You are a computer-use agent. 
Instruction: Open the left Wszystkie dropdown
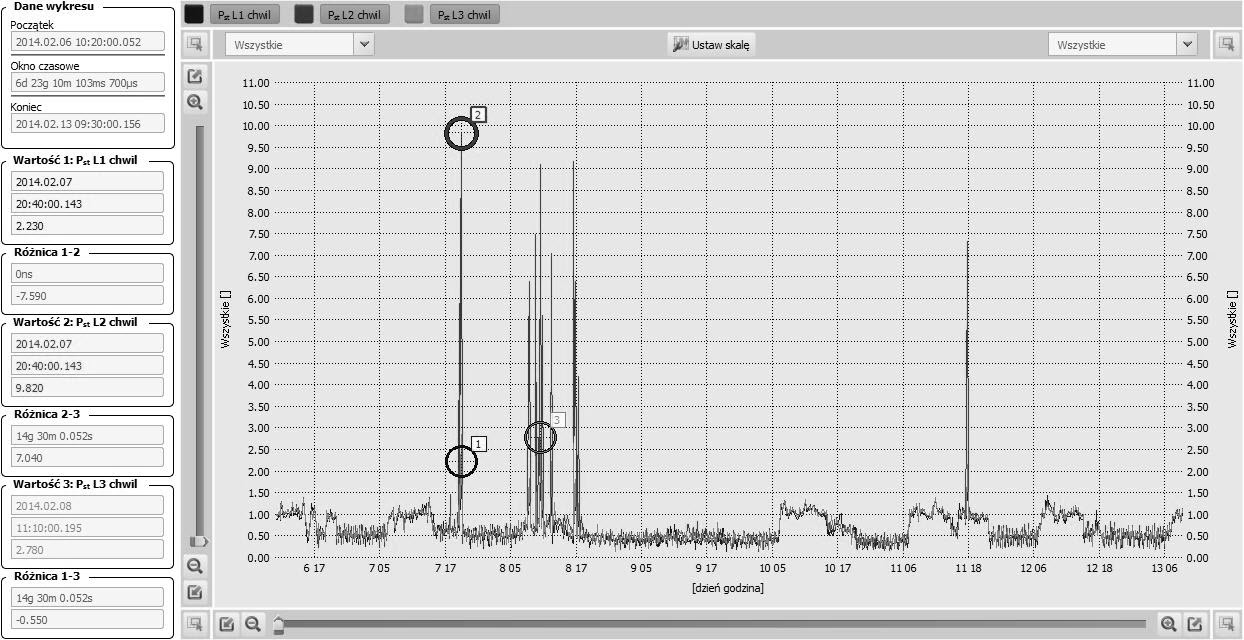[x=299, y=44]
